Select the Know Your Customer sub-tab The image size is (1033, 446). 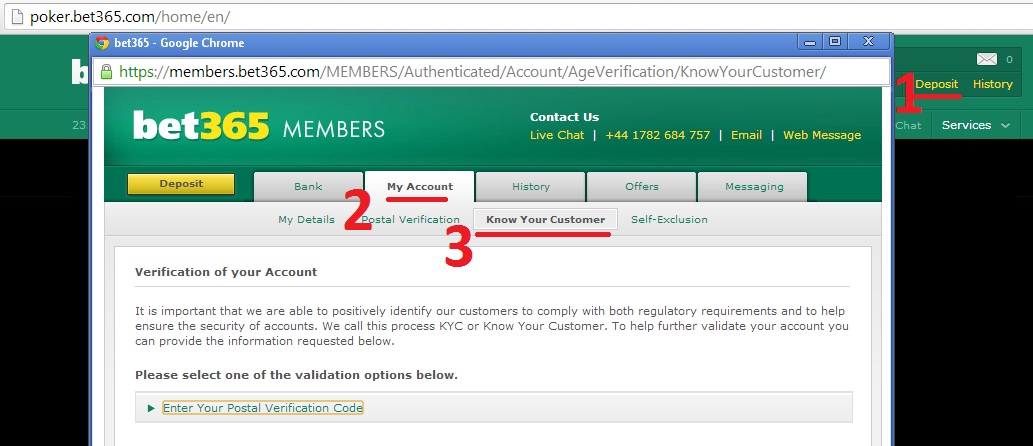click(x=545, y=219)
